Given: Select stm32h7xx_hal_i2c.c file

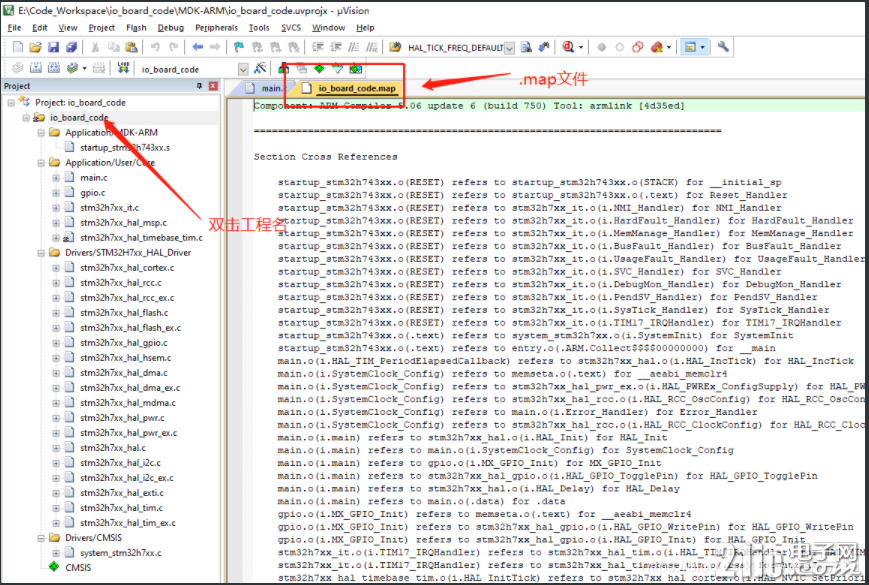Looking at the screenshot, I should pyautogui.click(x=120, y=463).
